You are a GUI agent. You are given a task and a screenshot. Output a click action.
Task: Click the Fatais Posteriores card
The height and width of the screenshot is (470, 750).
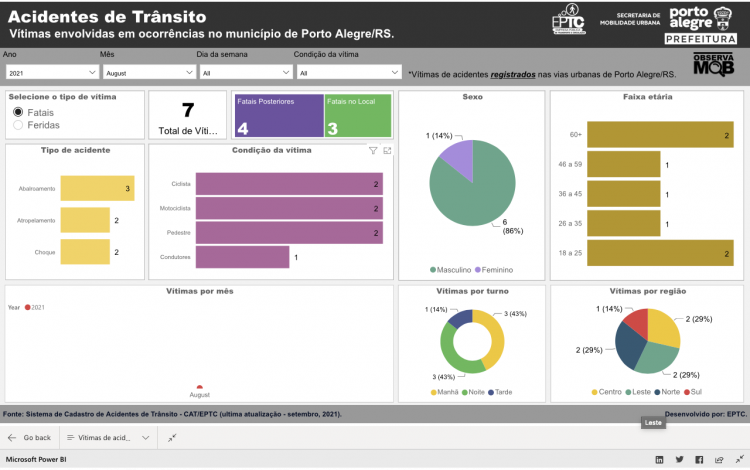(279, 116)
